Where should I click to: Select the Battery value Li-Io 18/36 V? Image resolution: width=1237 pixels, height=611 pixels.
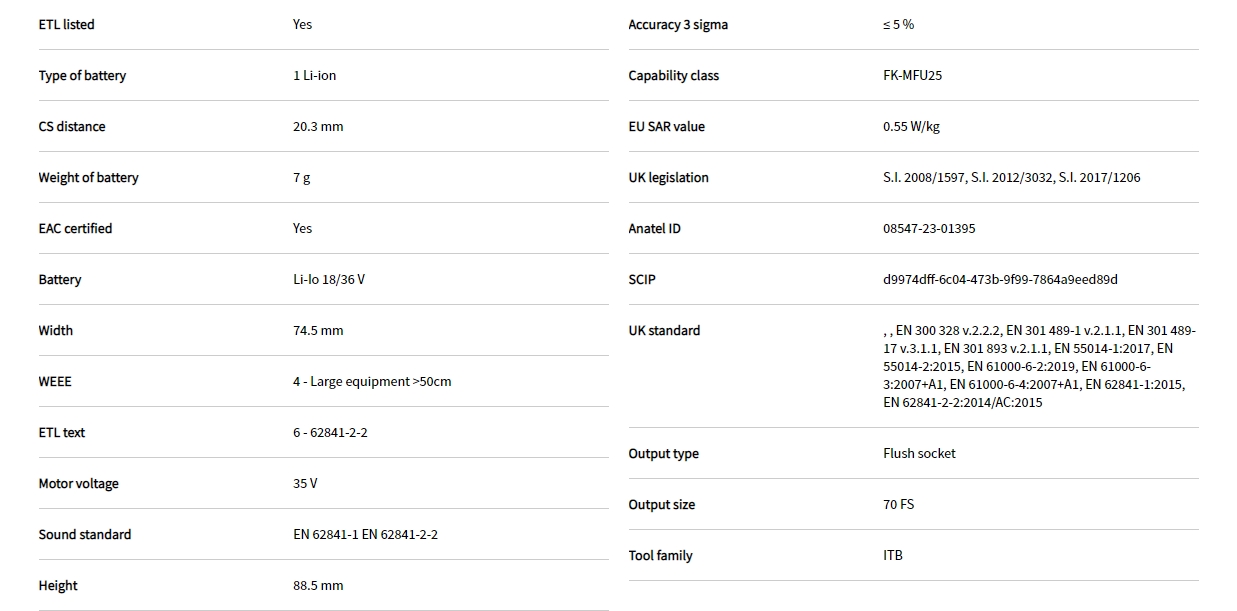coord(329,280)
